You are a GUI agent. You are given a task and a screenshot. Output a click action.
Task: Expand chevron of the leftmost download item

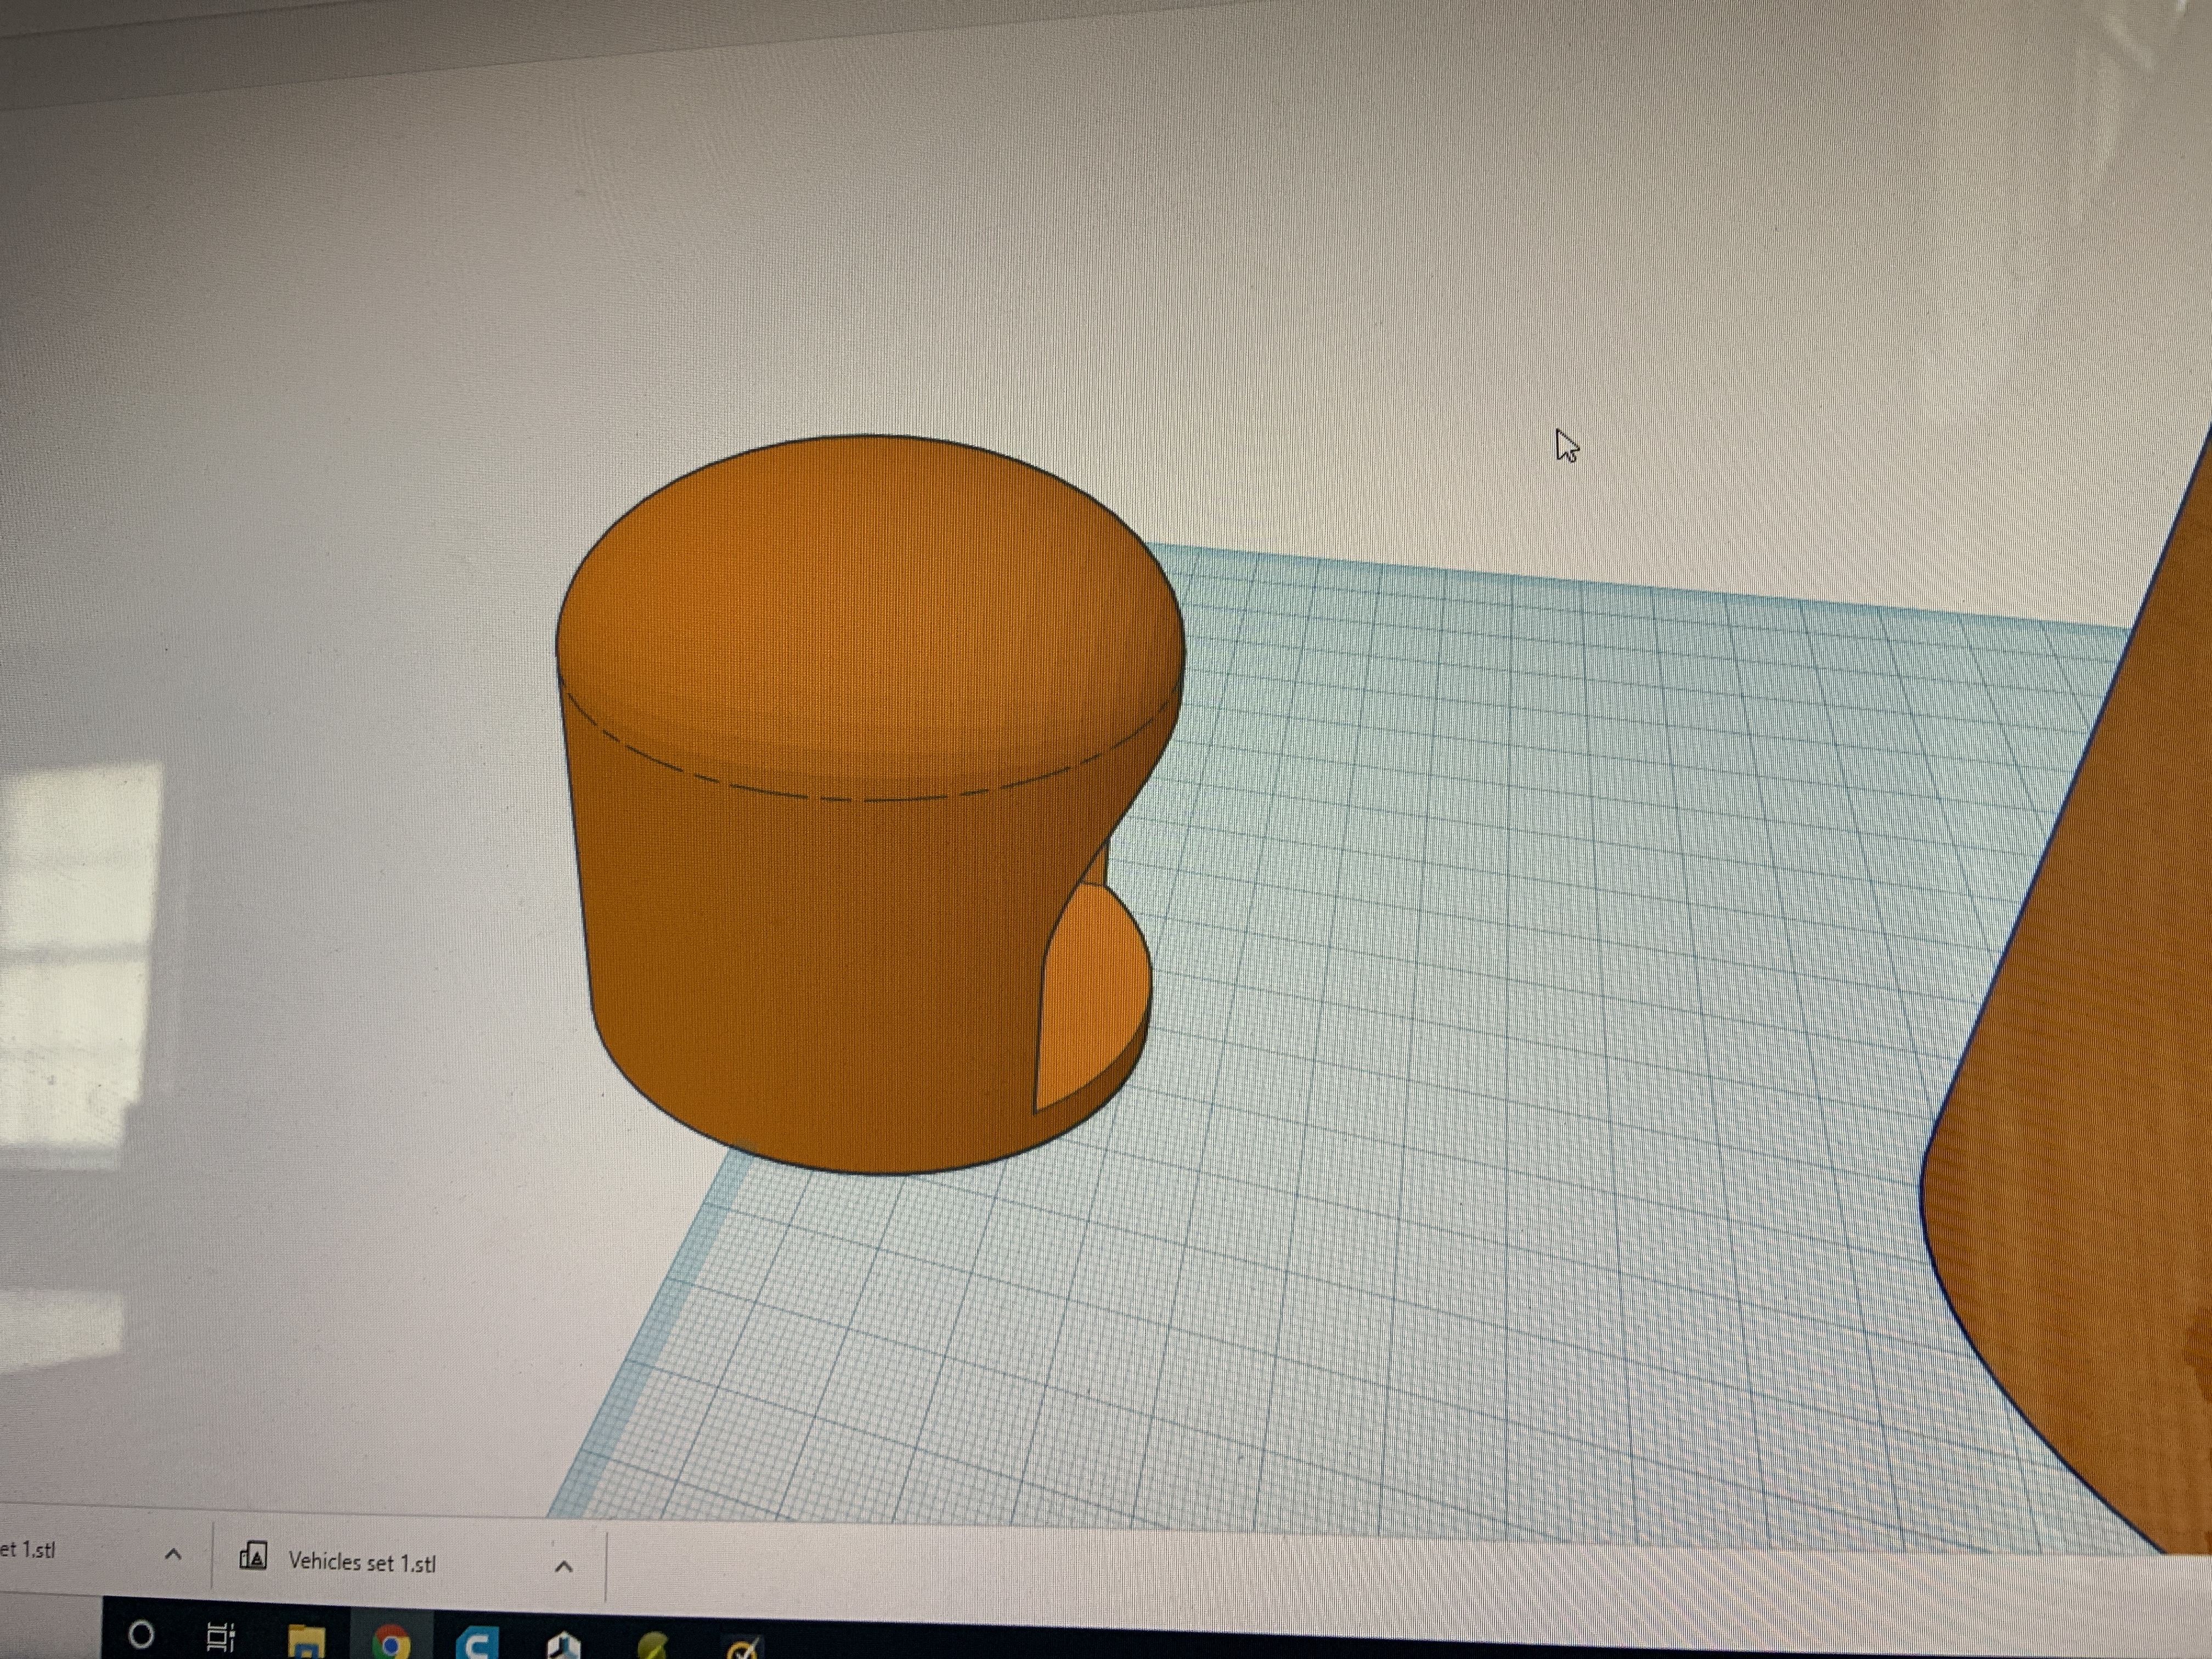[173, 1554]
